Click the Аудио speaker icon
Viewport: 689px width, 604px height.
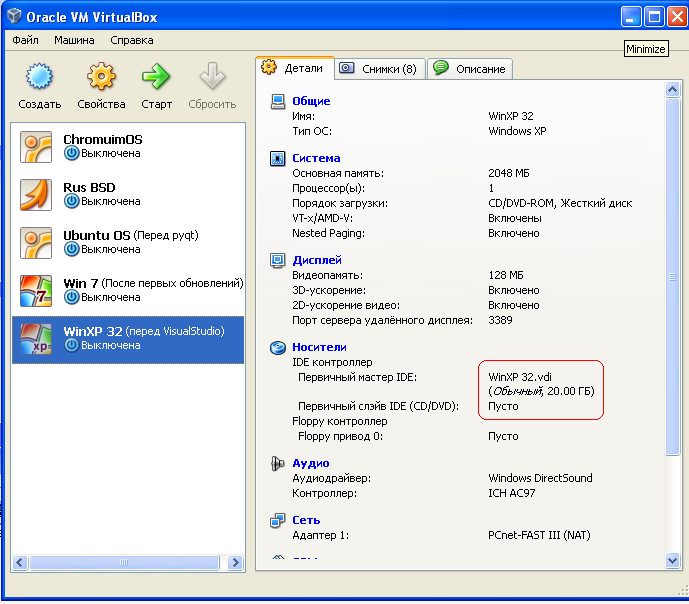(x=278, y=464)
